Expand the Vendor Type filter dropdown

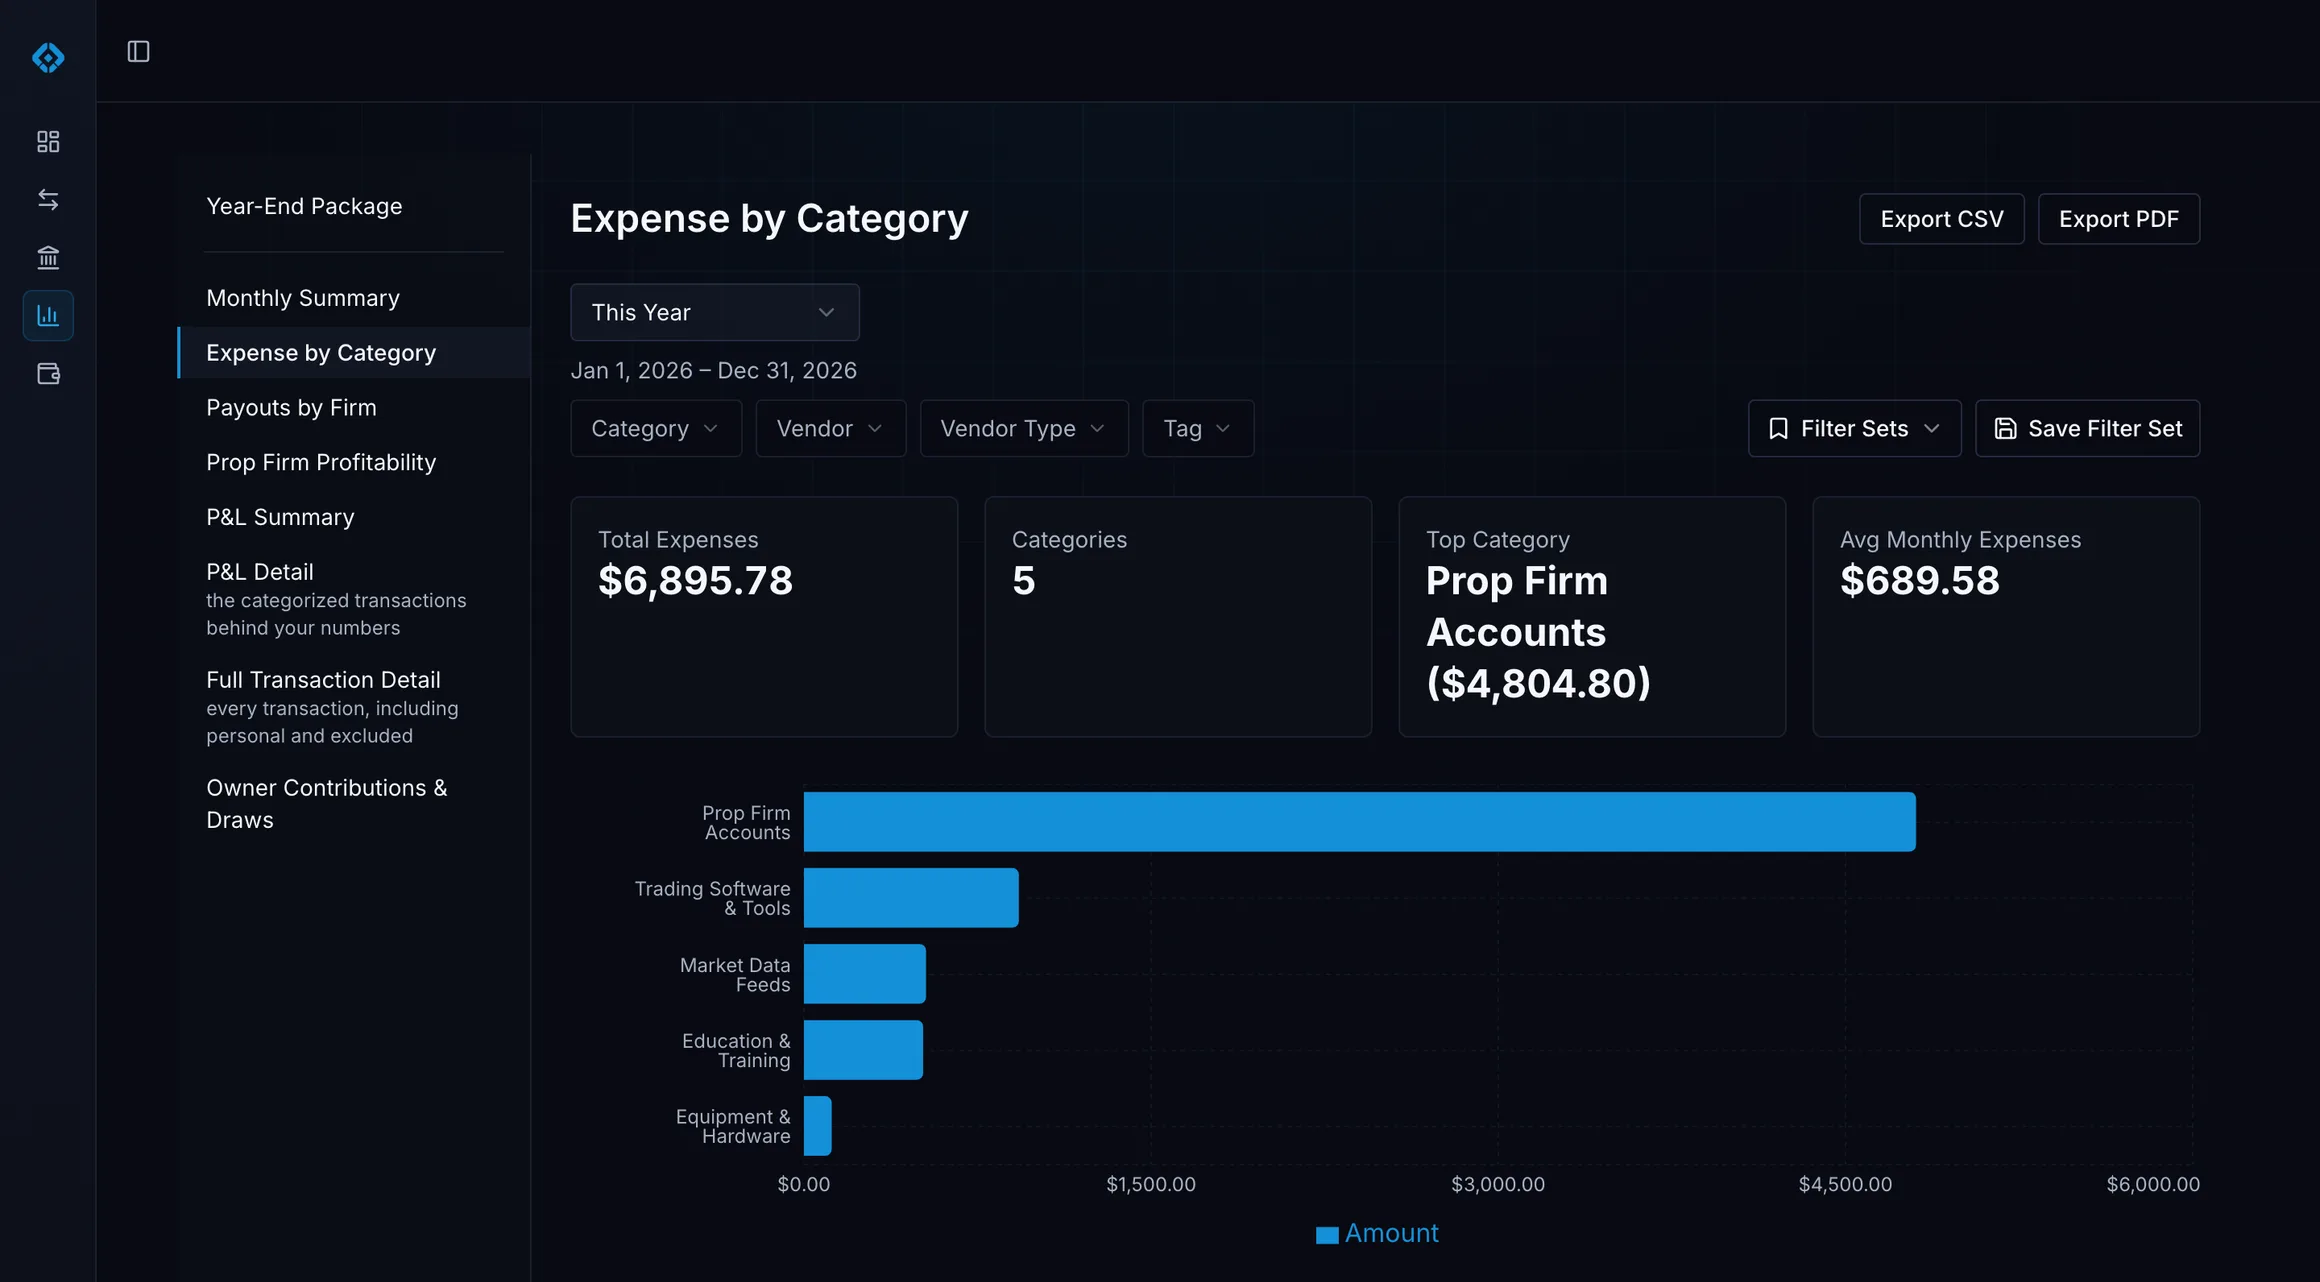[x=1024, y=428]
